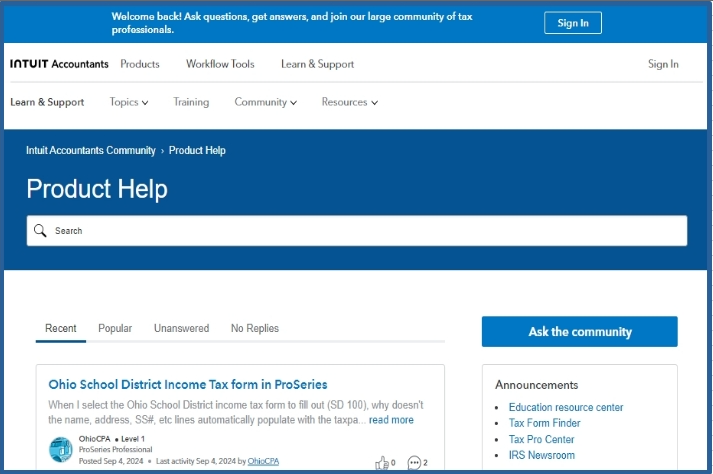Click the search magnifier icon
Image resolution: width=713 pixels, height=474 pixels.
click(40, 231)
